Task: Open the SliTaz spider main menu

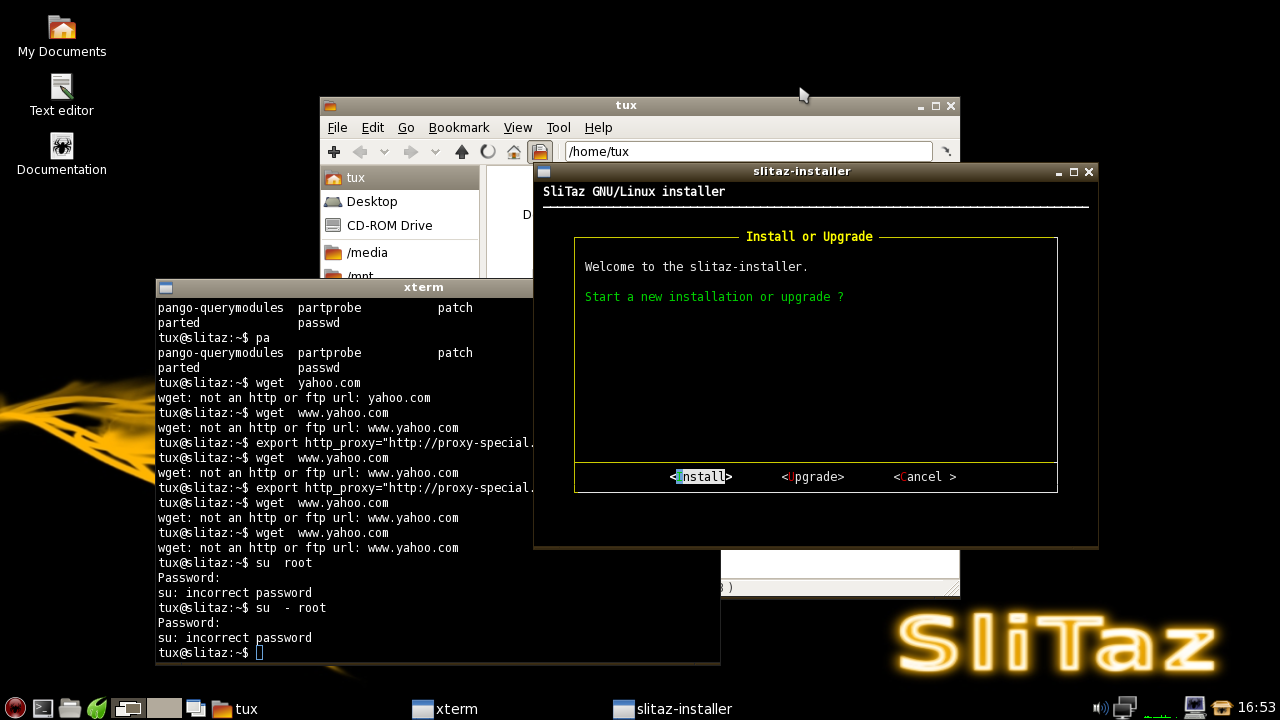Action: 14,708
